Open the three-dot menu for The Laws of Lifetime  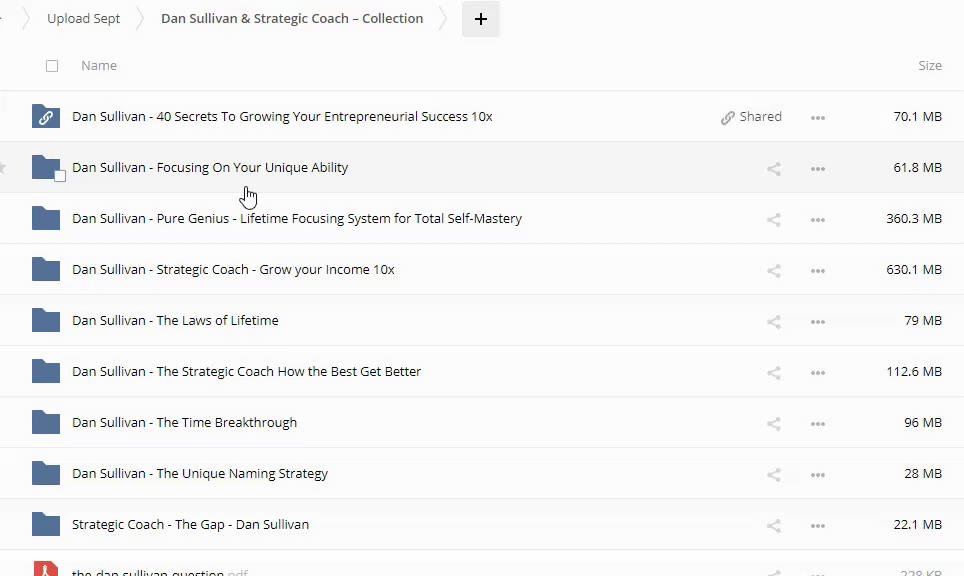click(818, 321)
